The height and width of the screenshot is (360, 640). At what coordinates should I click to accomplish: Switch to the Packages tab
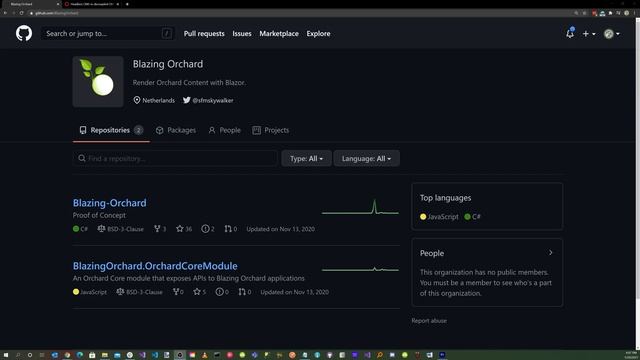[176, 130]
